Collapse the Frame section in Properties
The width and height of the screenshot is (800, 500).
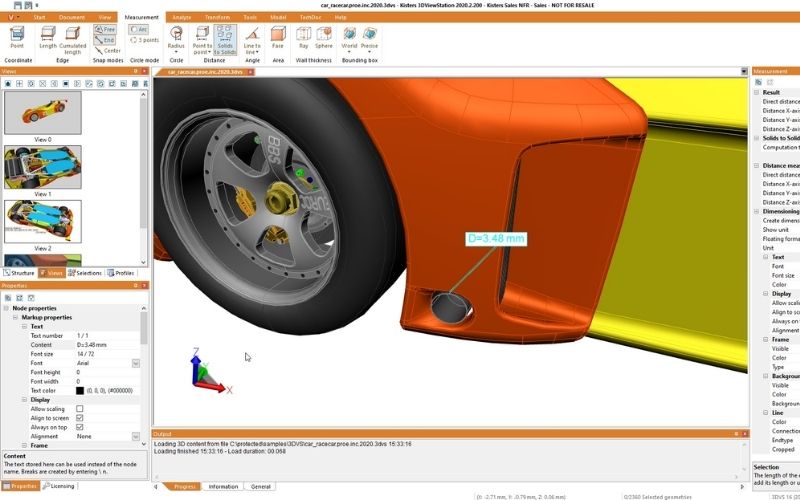pyautogui.click(x=24, y=445)
